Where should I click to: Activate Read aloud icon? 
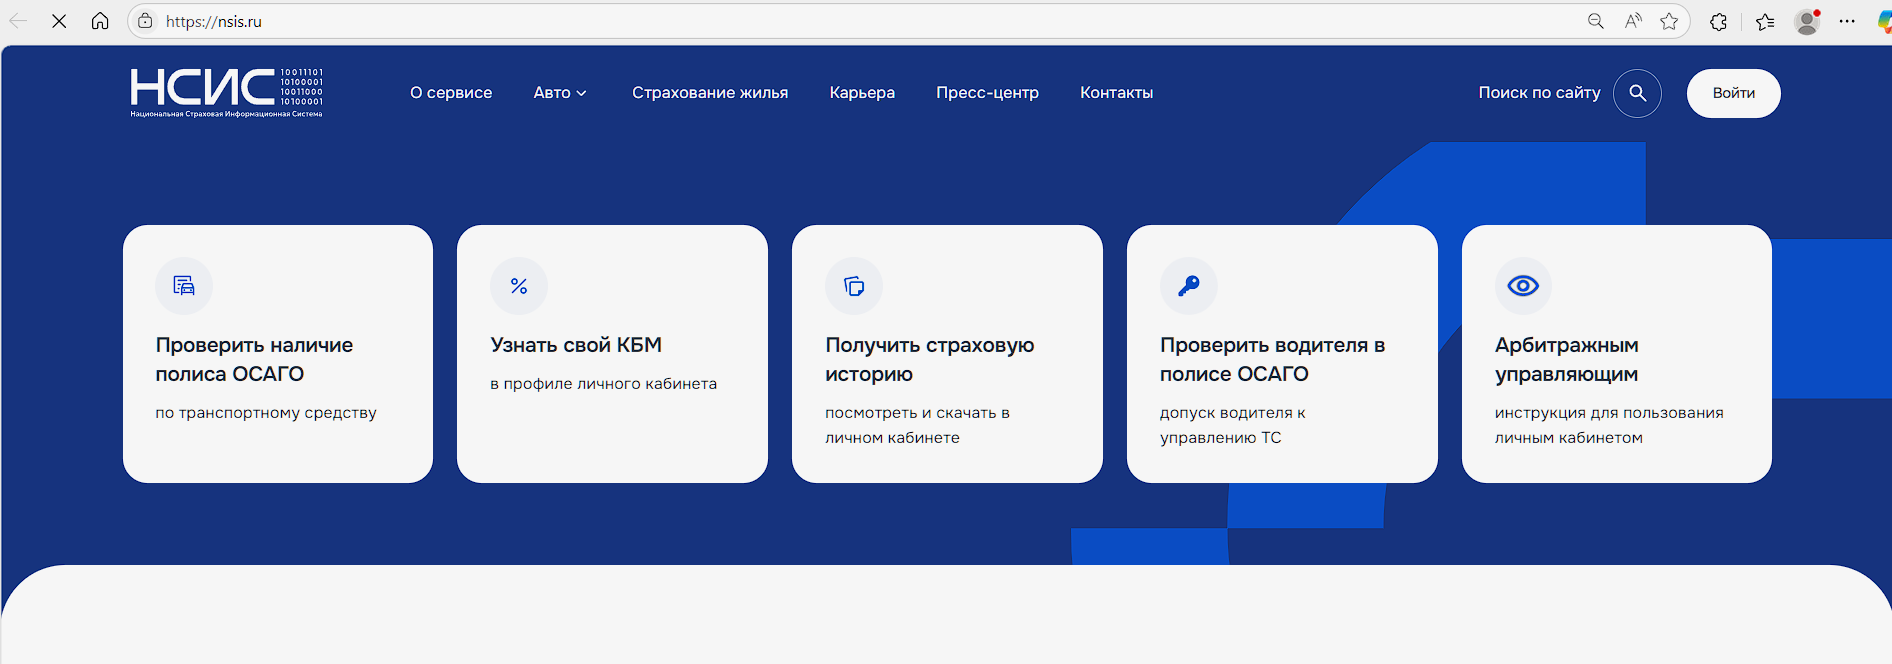[1633, 21]
